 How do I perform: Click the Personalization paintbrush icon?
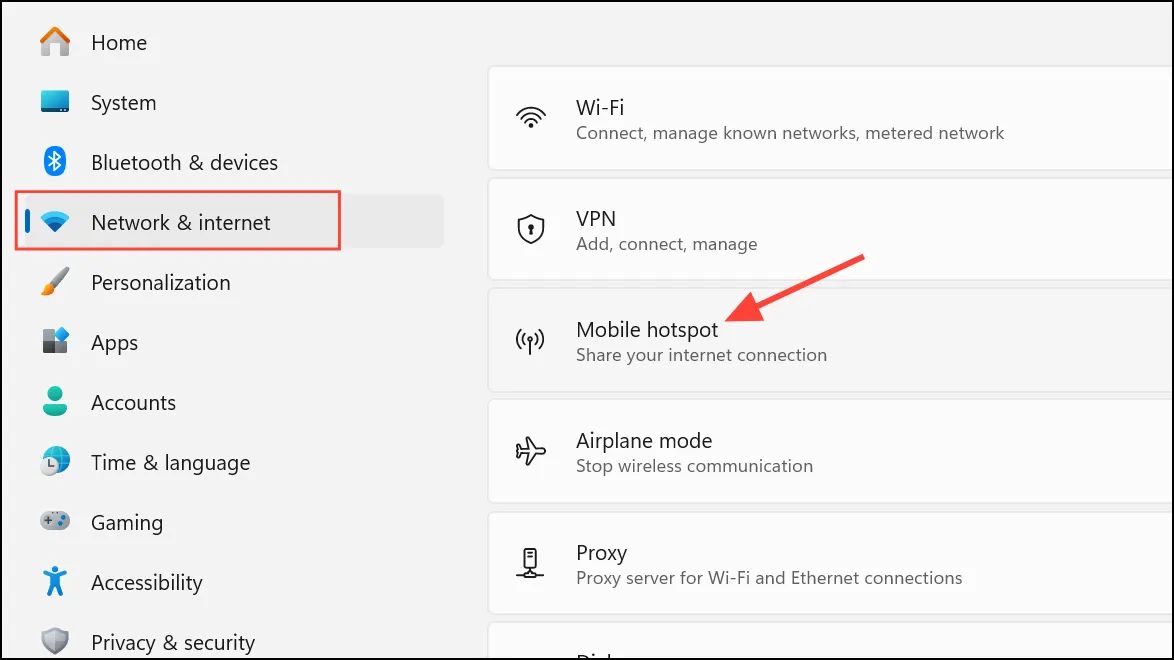pyautogui.click(x=55, y=282)
